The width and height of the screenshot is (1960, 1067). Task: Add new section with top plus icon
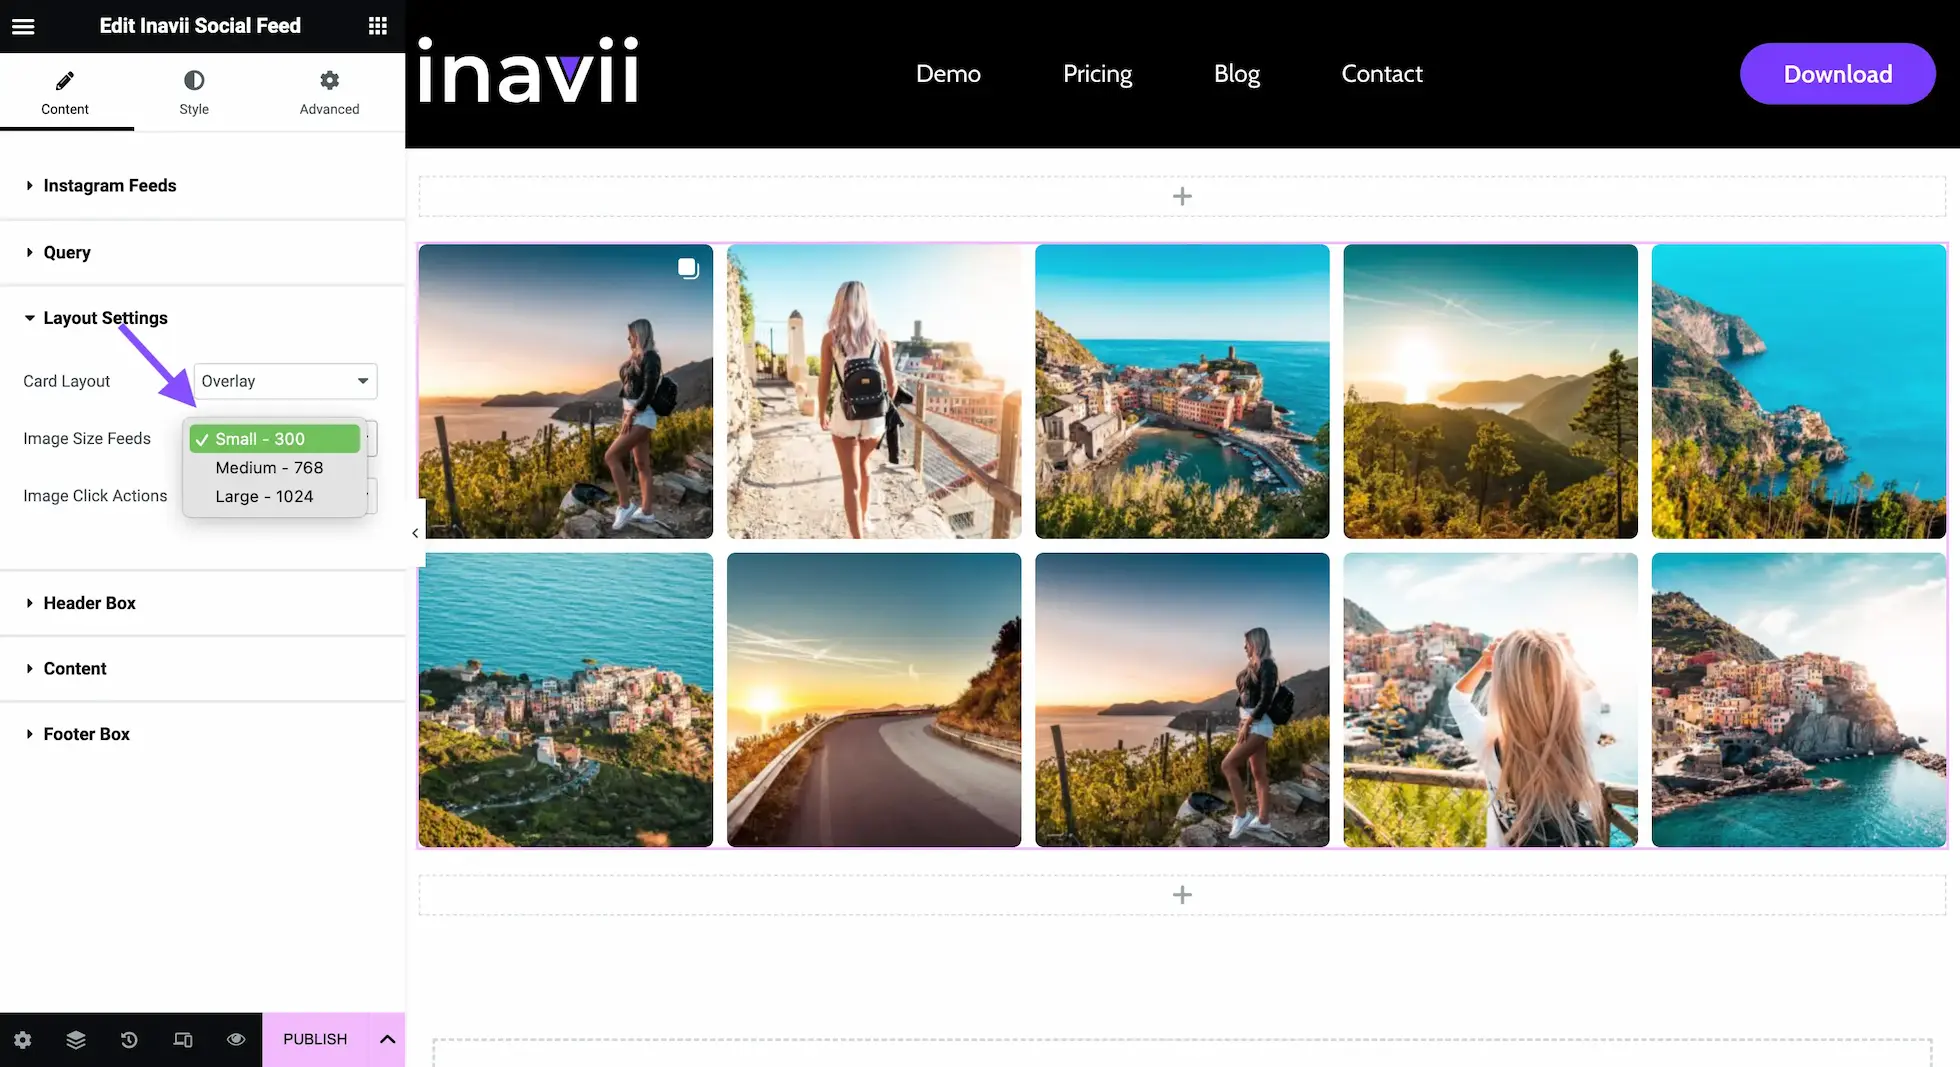[x=1182, y=196]
